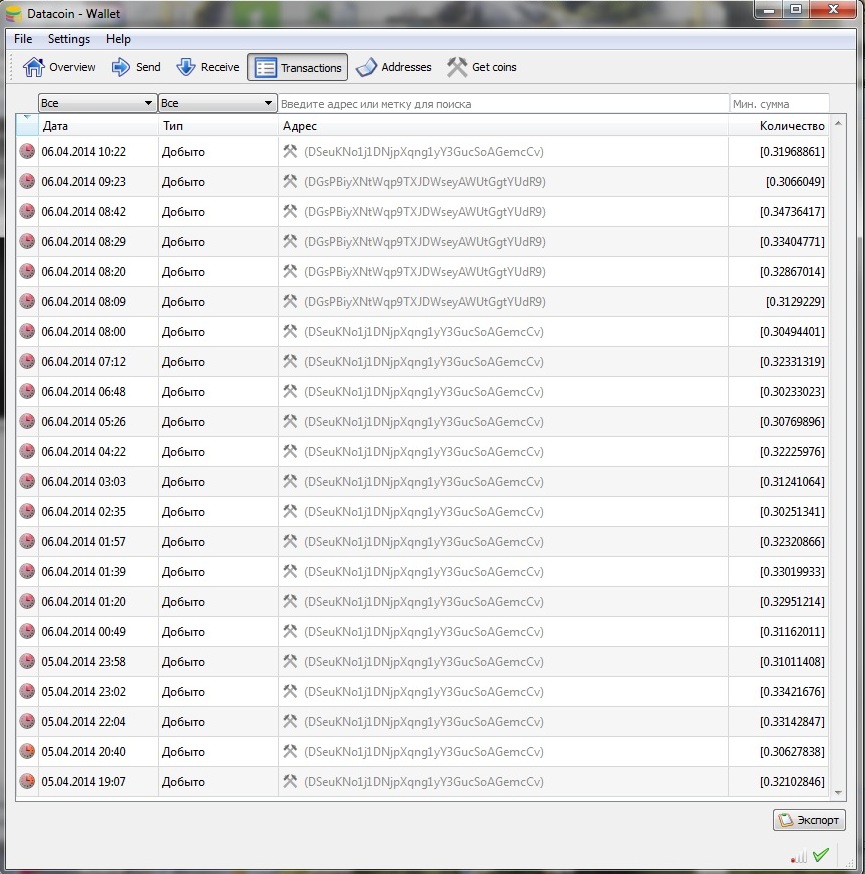Sort transactions by Дата column
Screen dimensions: 865x874
98,126
